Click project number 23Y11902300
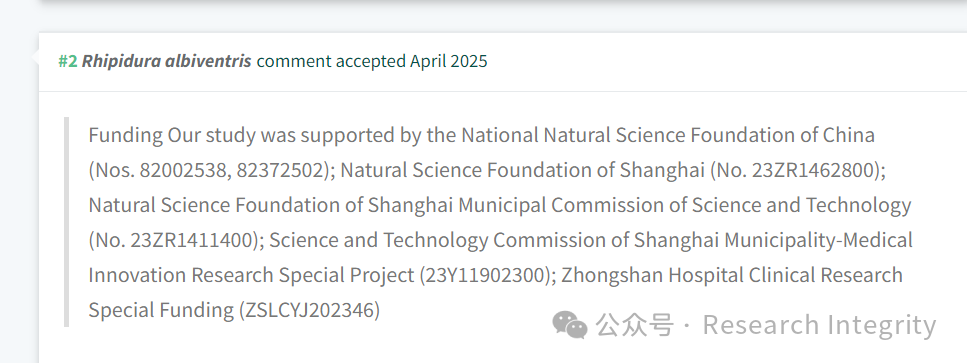 484,275
